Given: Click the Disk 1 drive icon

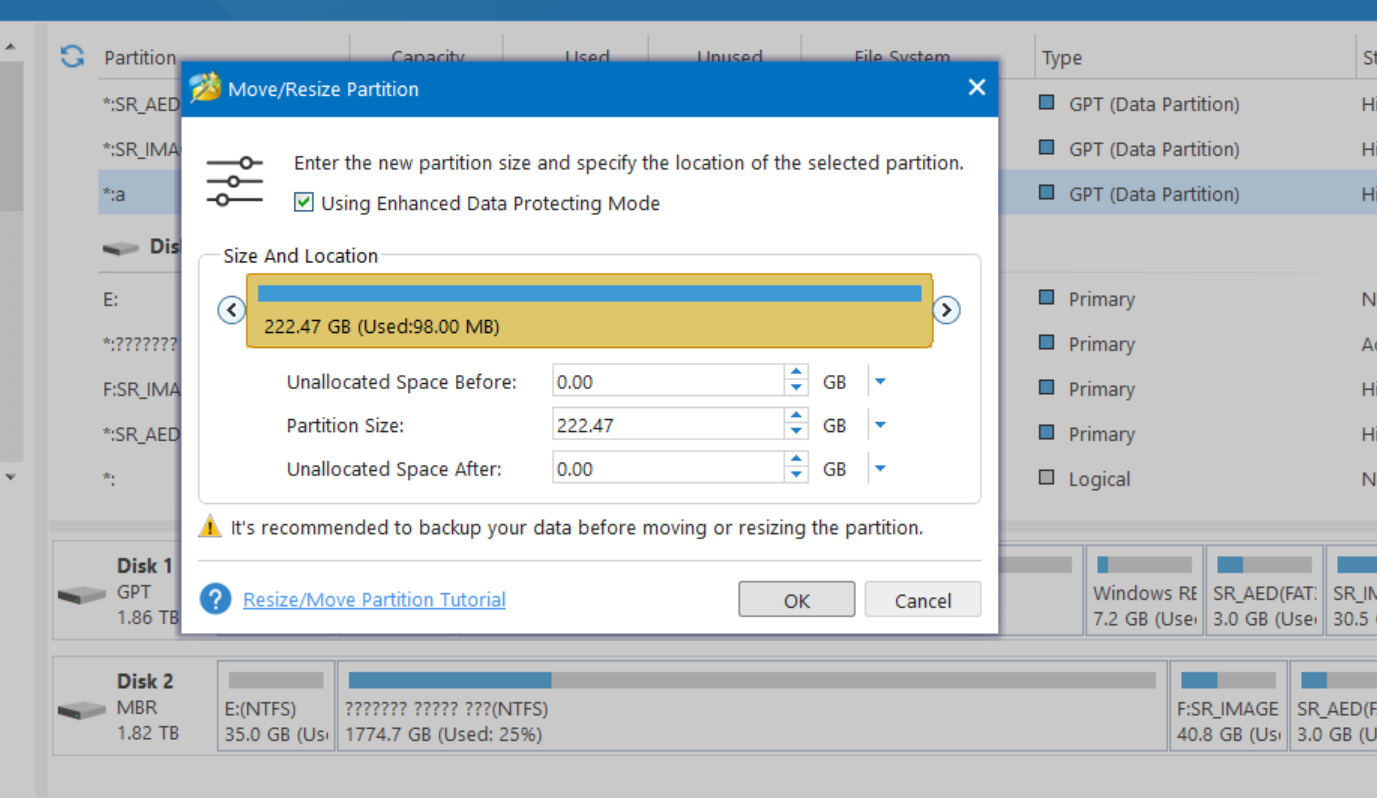Looking at the screenshot, I should point(82,595).
